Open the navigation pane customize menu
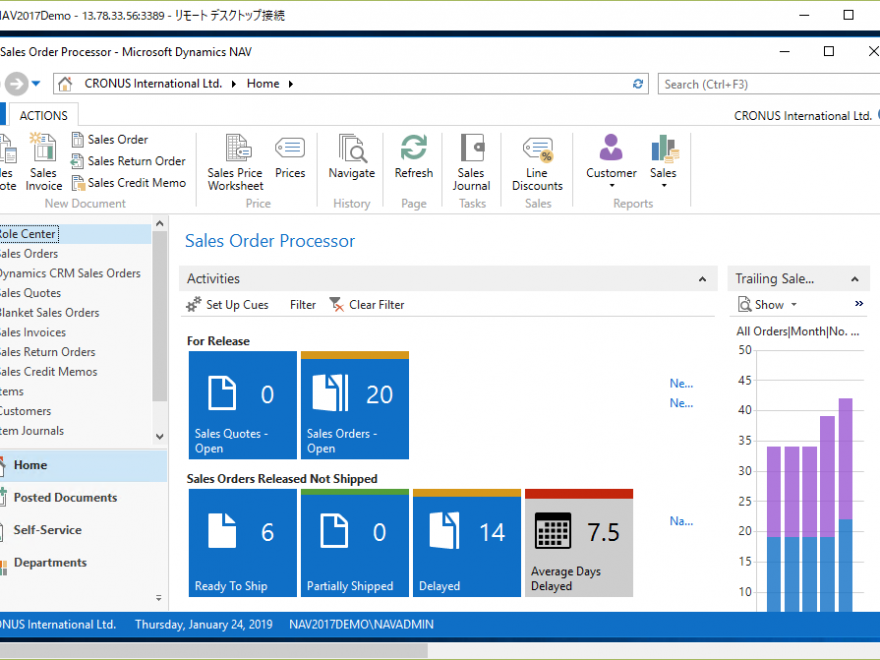This screenshot has width=880, height=660. pyautogui.click(x=159, y=598)
